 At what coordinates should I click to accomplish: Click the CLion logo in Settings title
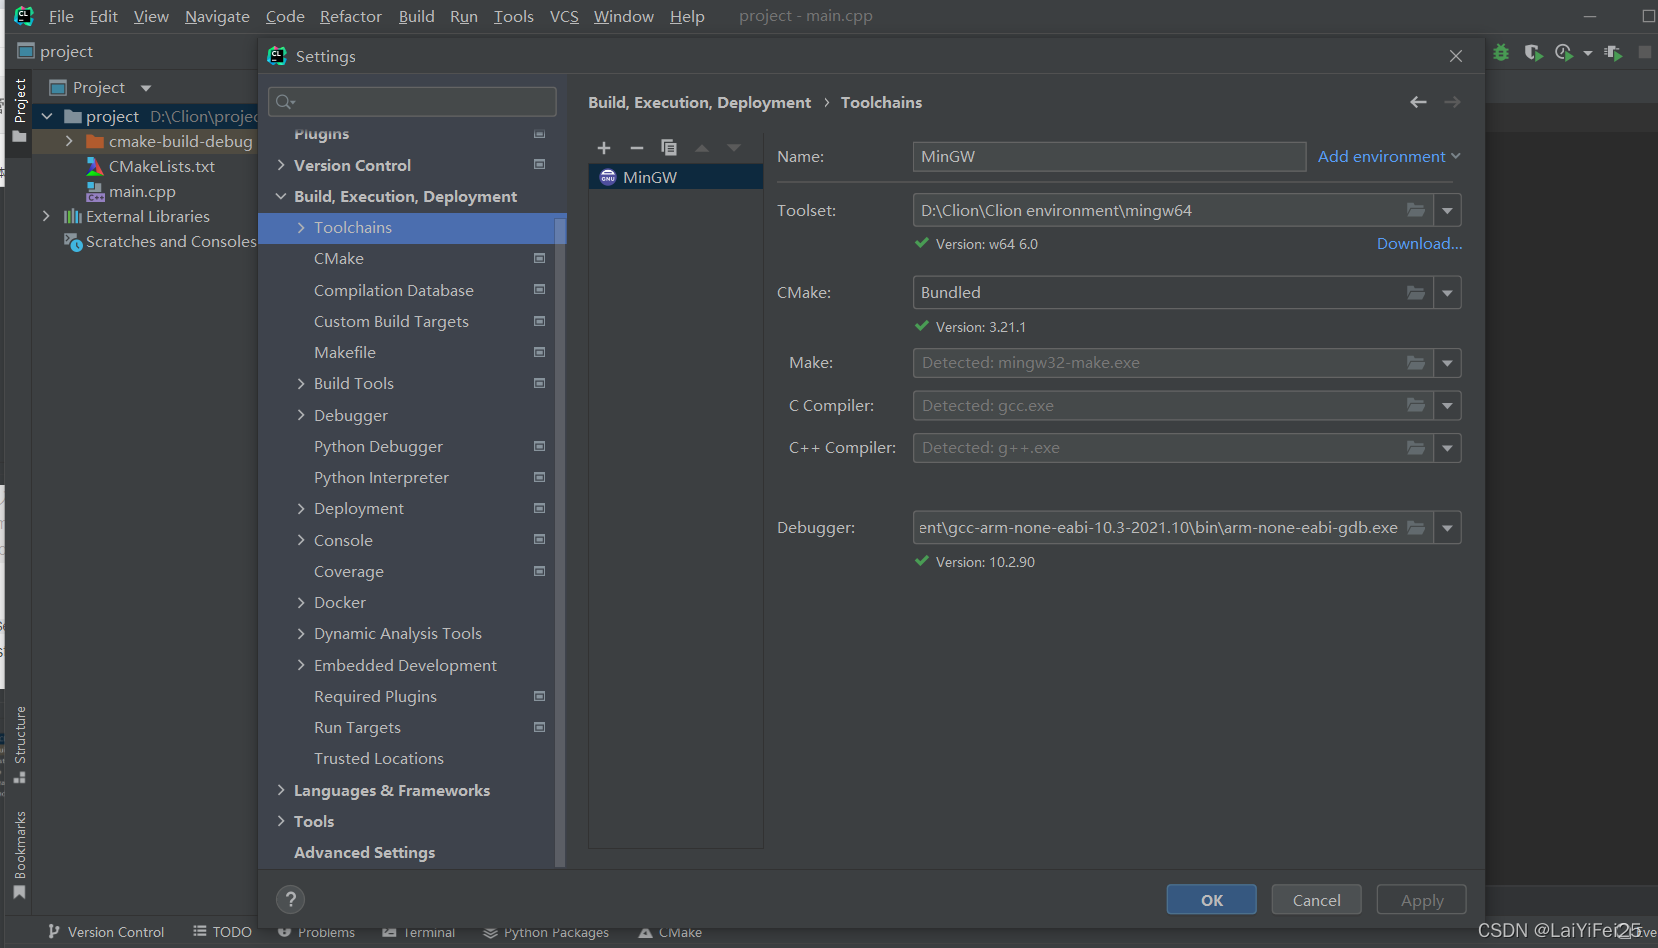(x=277, y=56)
